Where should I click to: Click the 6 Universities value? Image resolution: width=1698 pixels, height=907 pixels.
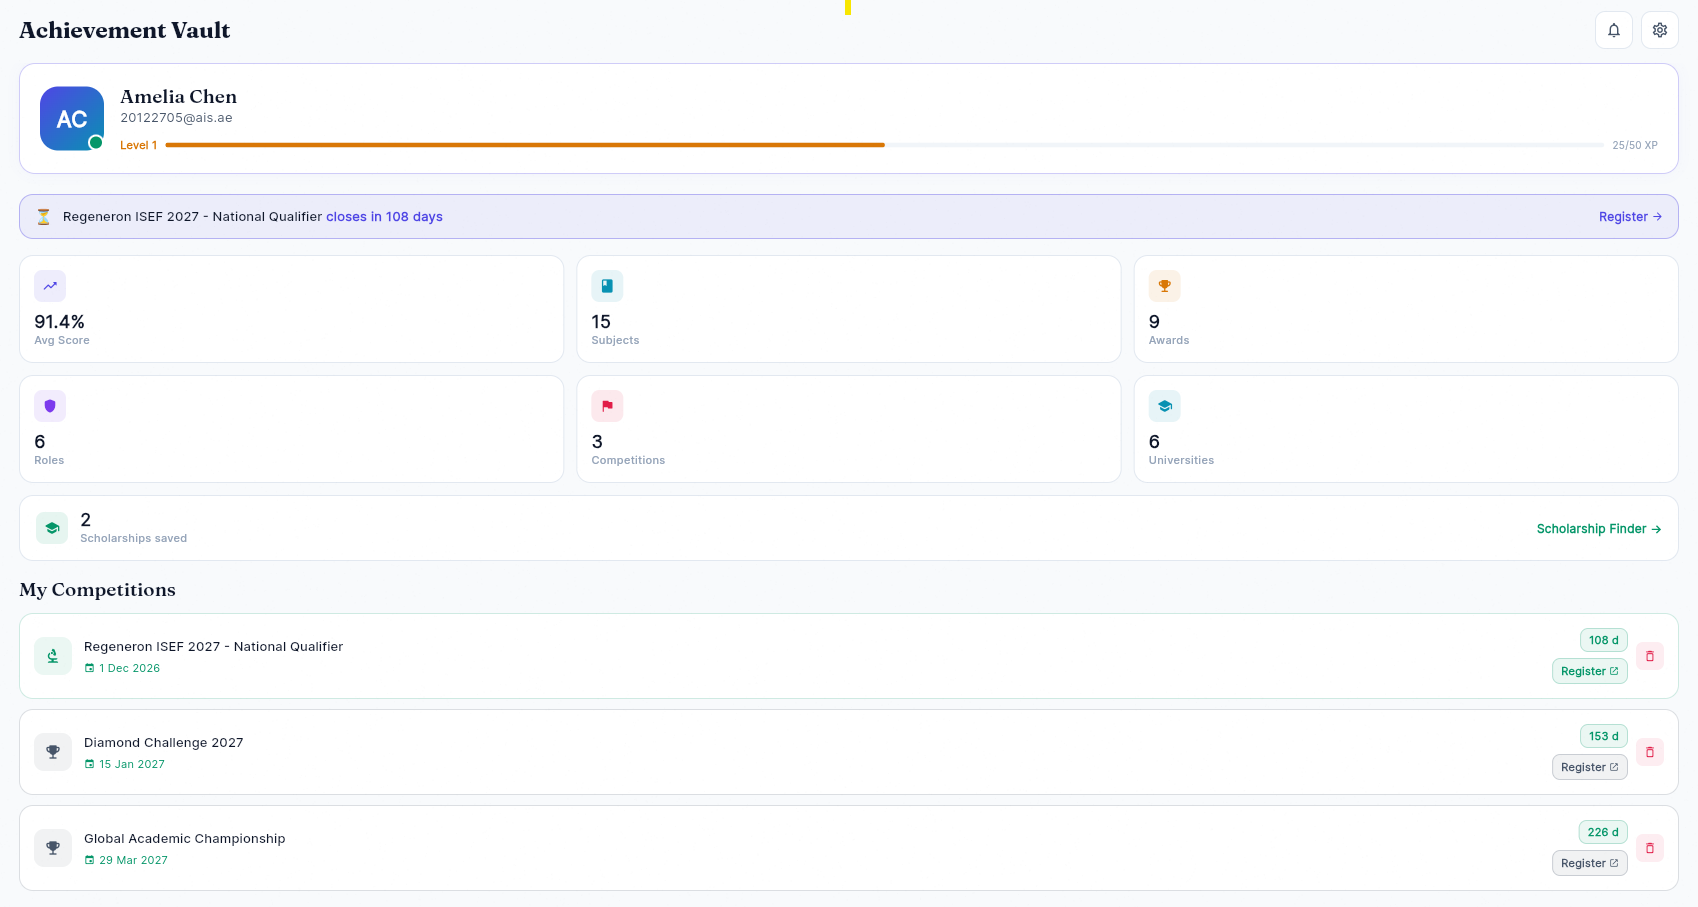[x=1154, y=442]
